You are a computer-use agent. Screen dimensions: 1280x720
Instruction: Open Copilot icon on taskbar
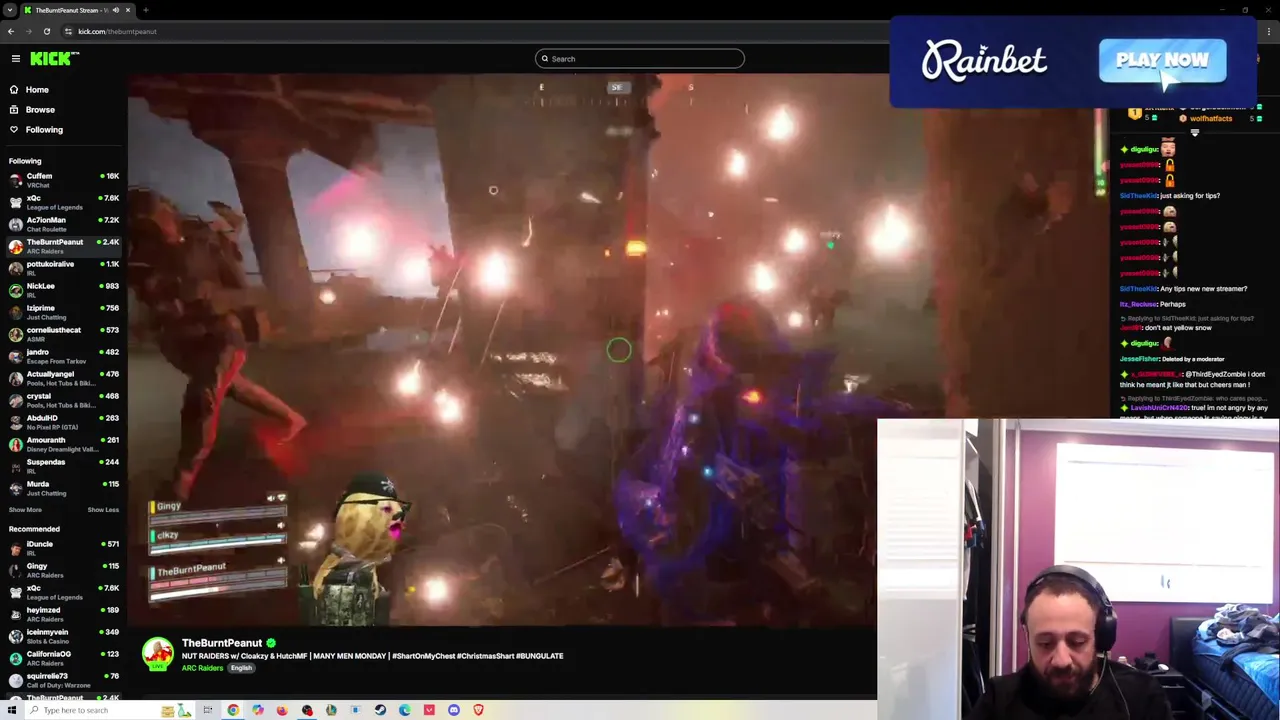point(258,710)
